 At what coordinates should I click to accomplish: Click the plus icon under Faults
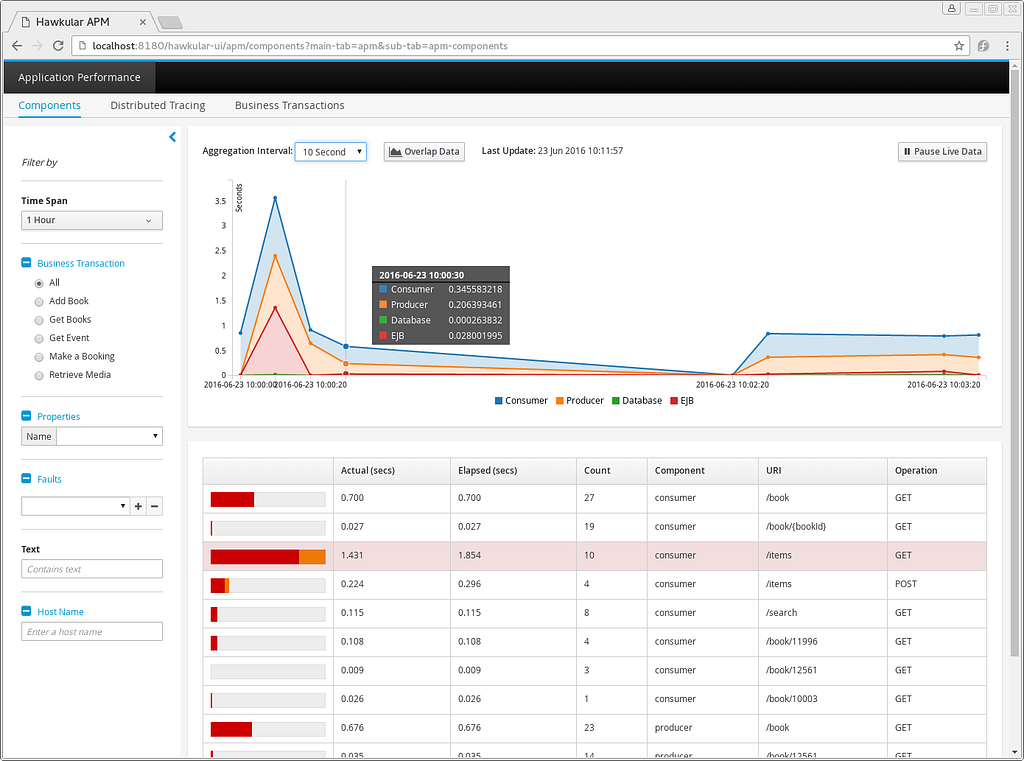(x=138, y=506)
